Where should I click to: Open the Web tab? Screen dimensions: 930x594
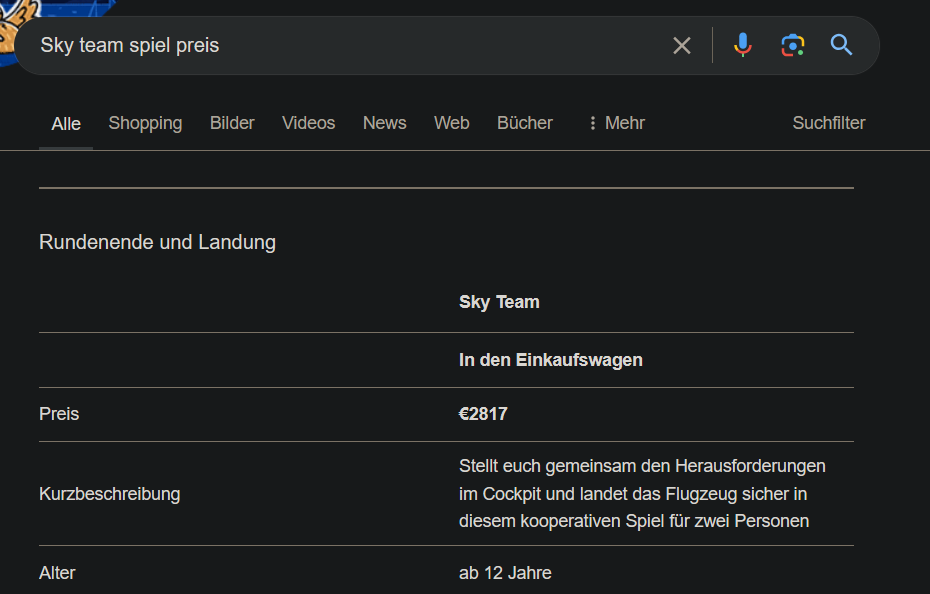pyautogui.click(x=451, y=123)
